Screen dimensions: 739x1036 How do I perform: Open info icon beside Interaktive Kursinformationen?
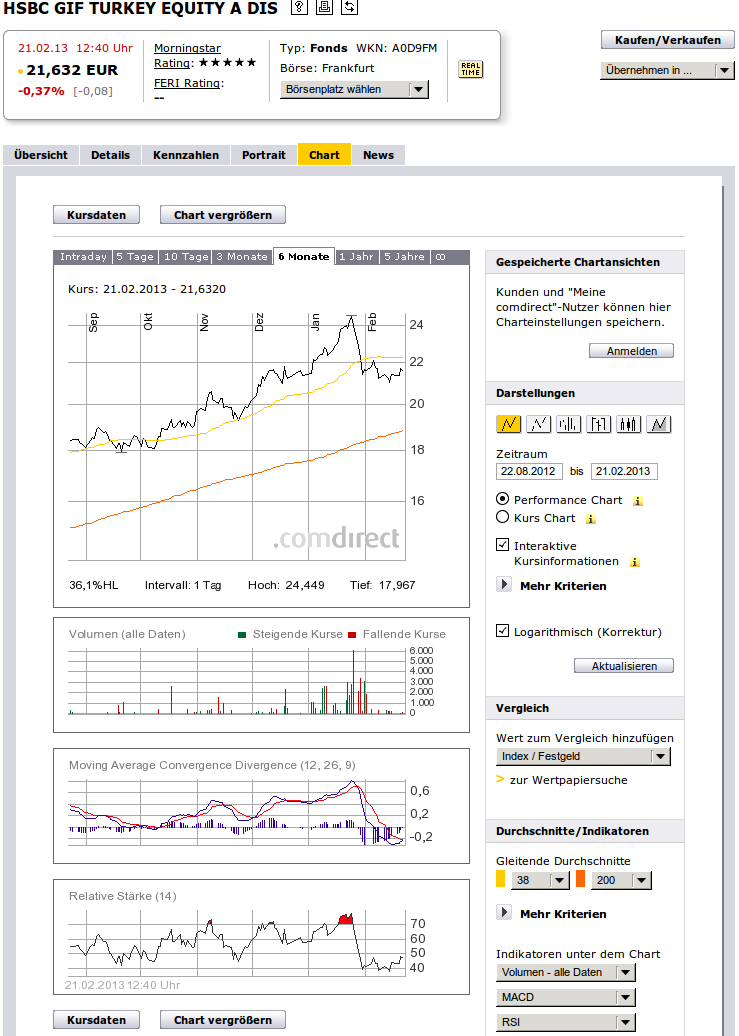[x=635, y=562]
